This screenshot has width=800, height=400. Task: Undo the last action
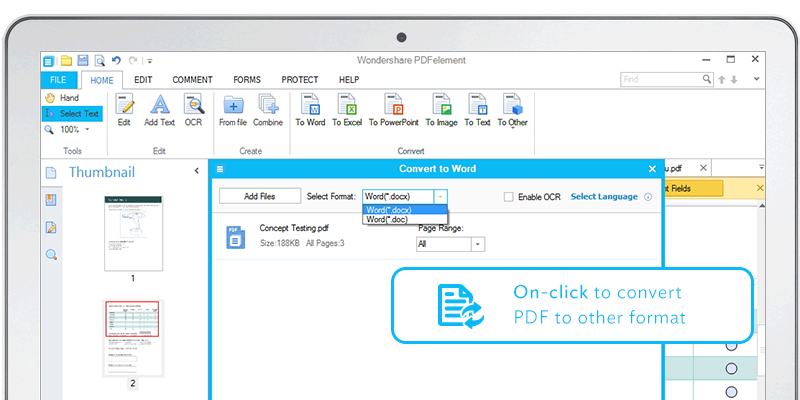pos(116,61)
